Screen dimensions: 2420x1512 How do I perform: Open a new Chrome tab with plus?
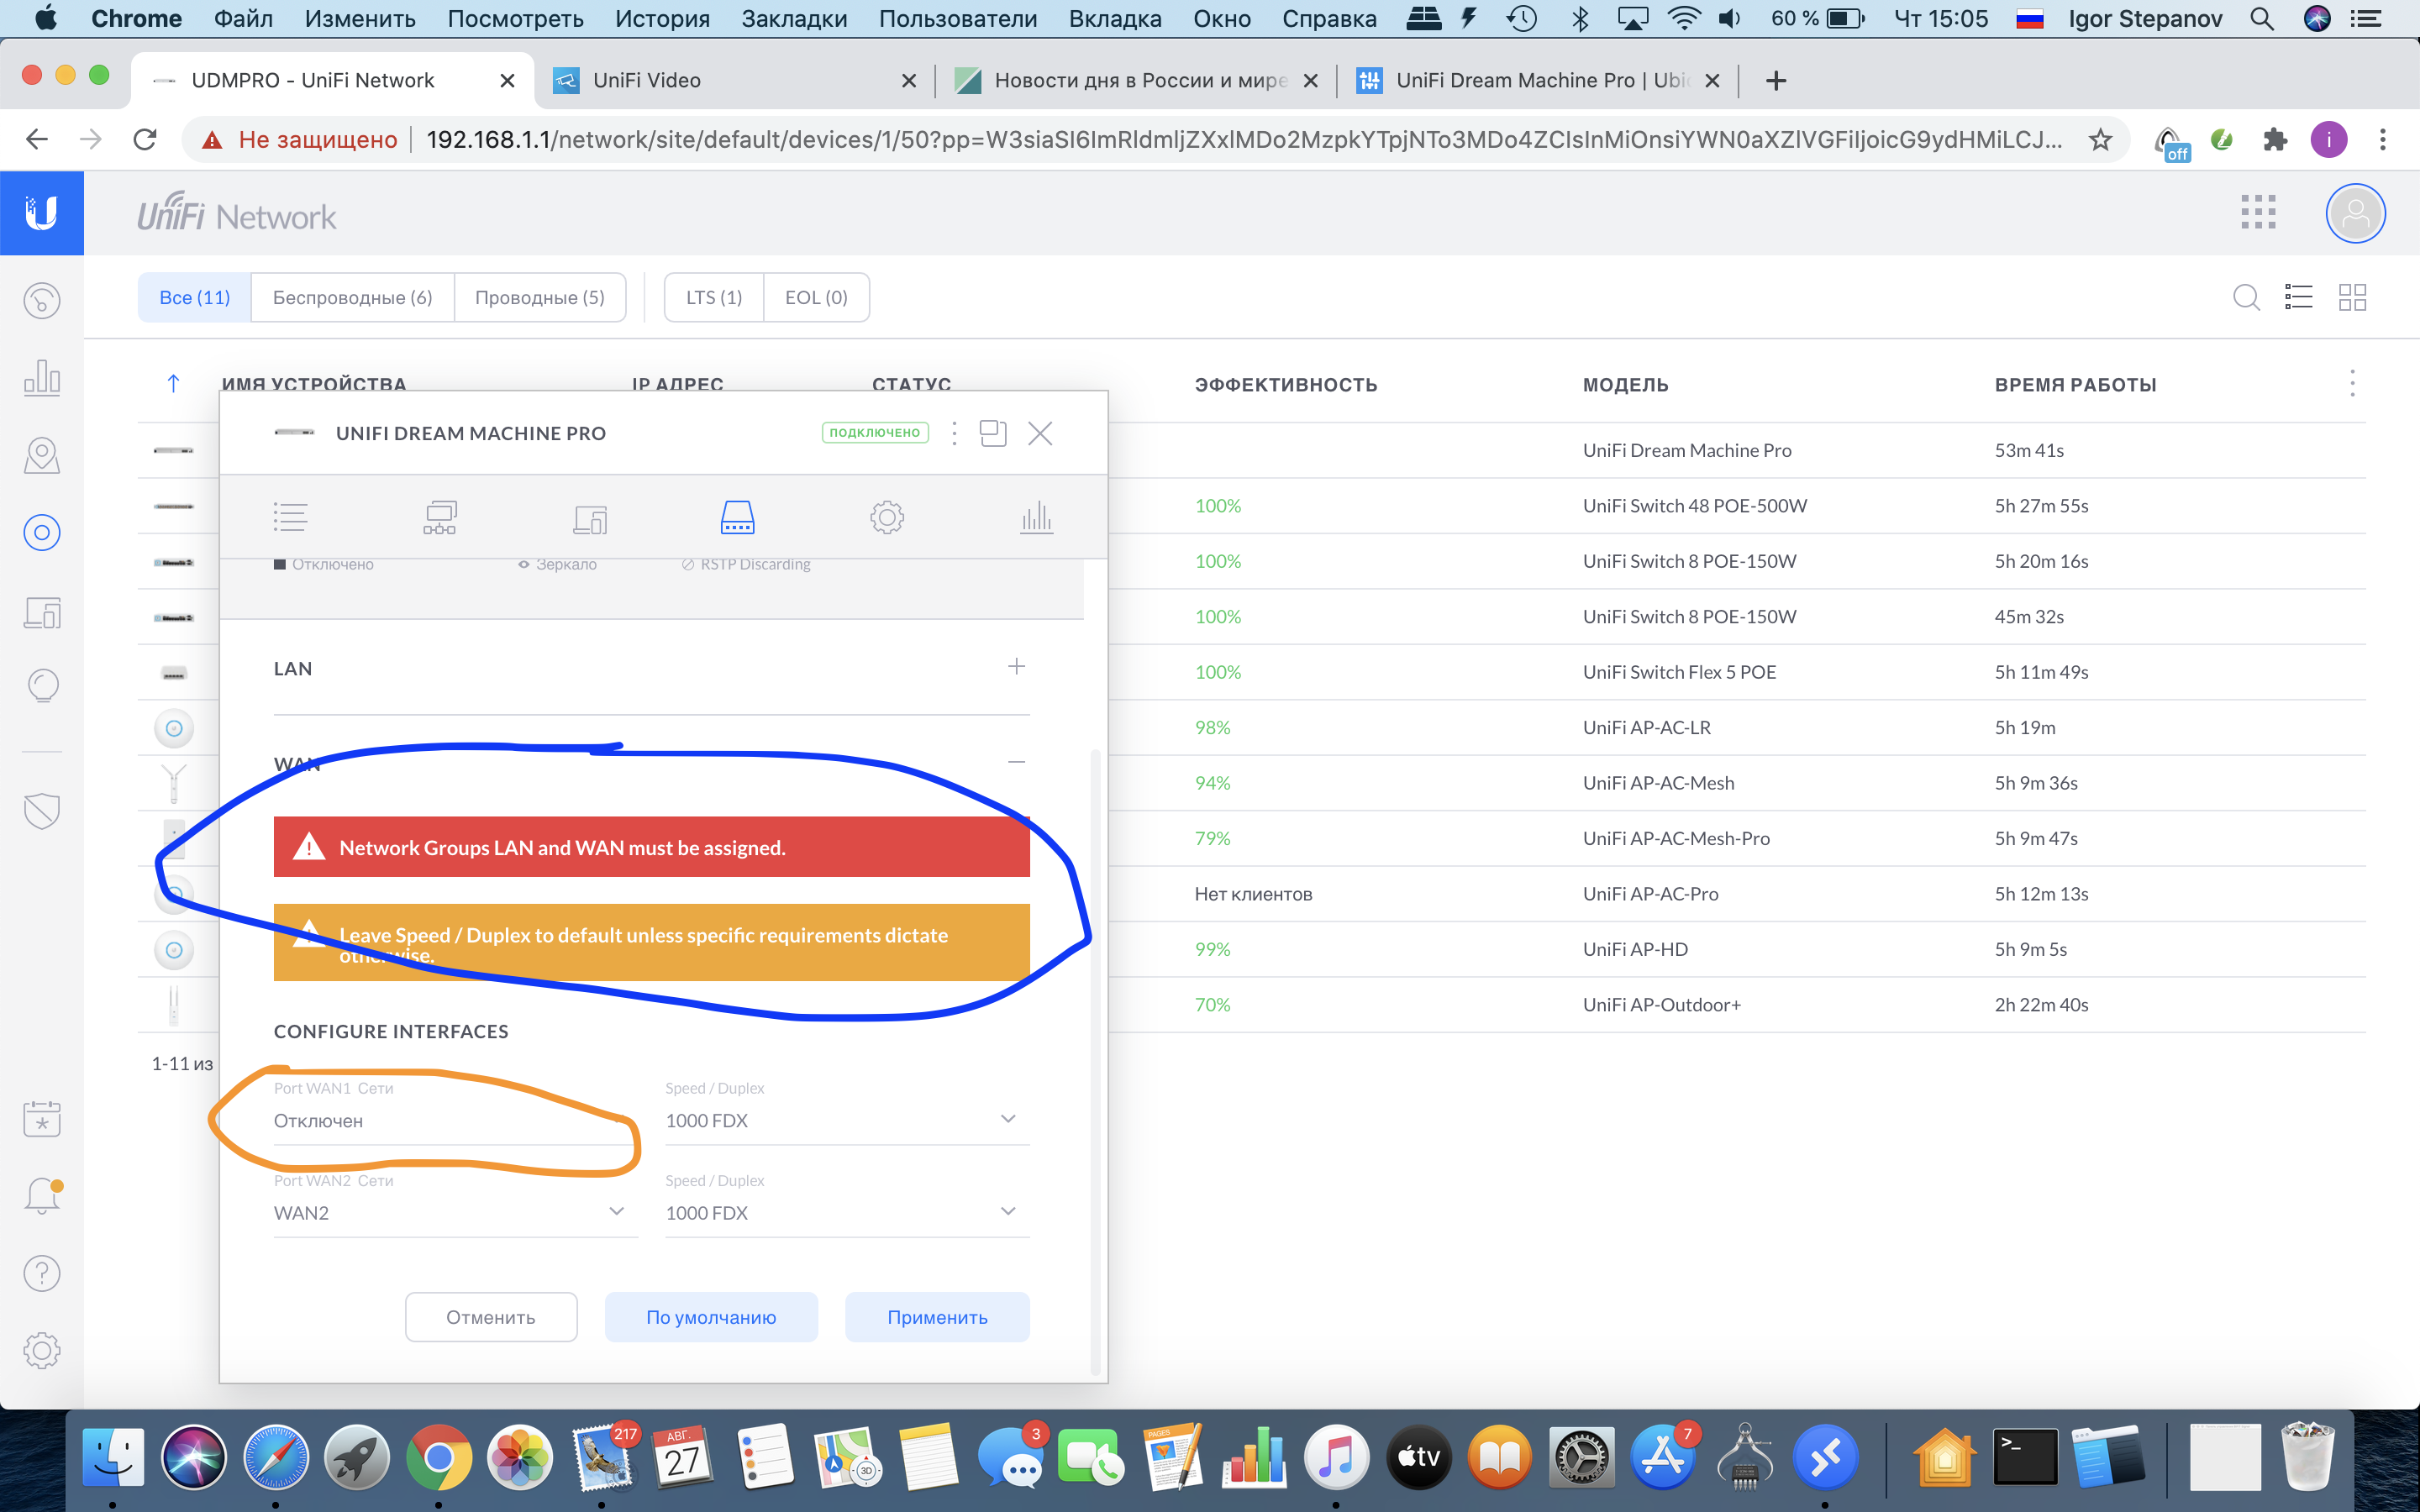click(x=1776, y=80)
